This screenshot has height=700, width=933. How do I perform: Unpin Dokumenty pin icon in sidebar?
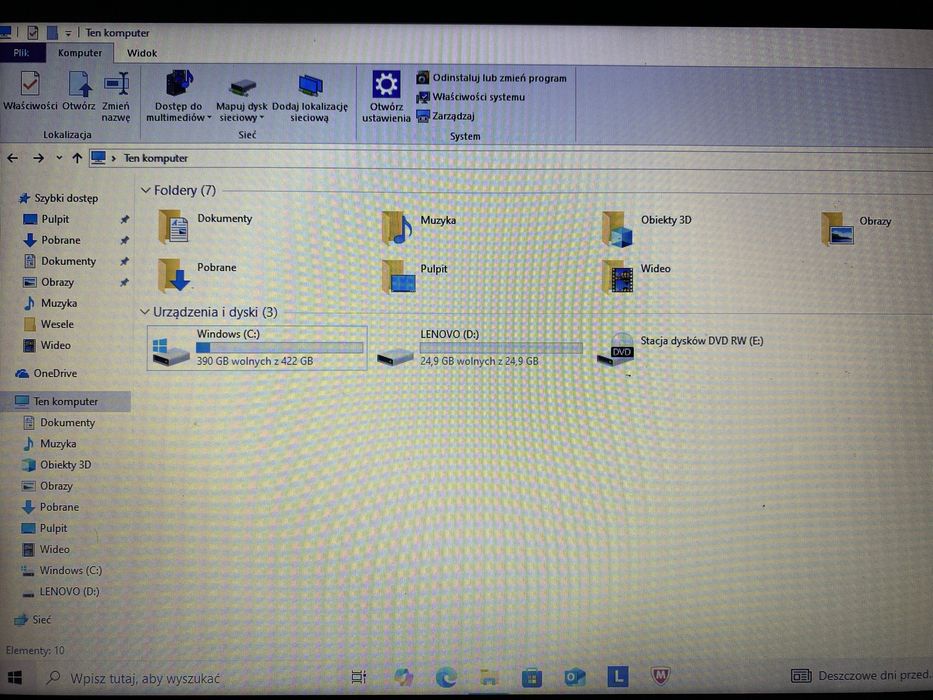coord(124,261)
